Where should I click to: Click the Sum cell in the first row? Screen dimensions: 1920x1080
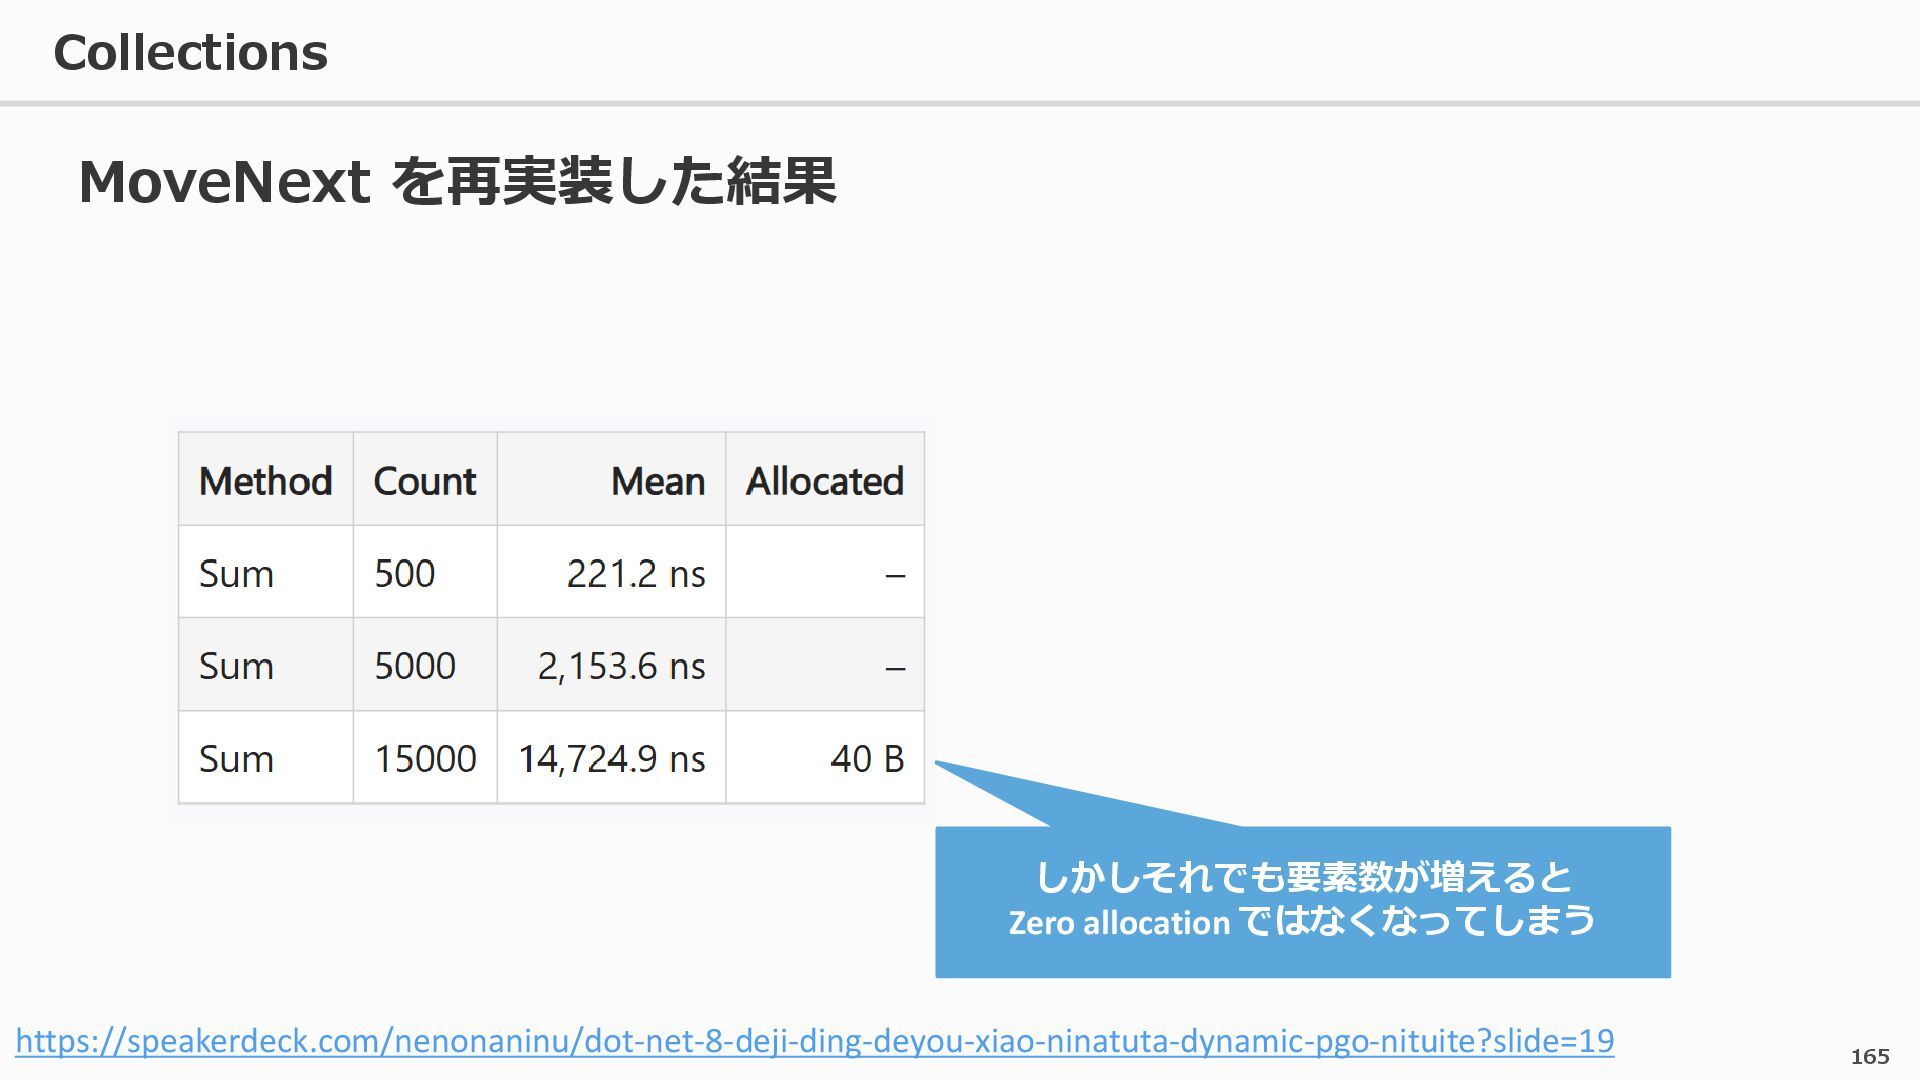coord(236,574)
